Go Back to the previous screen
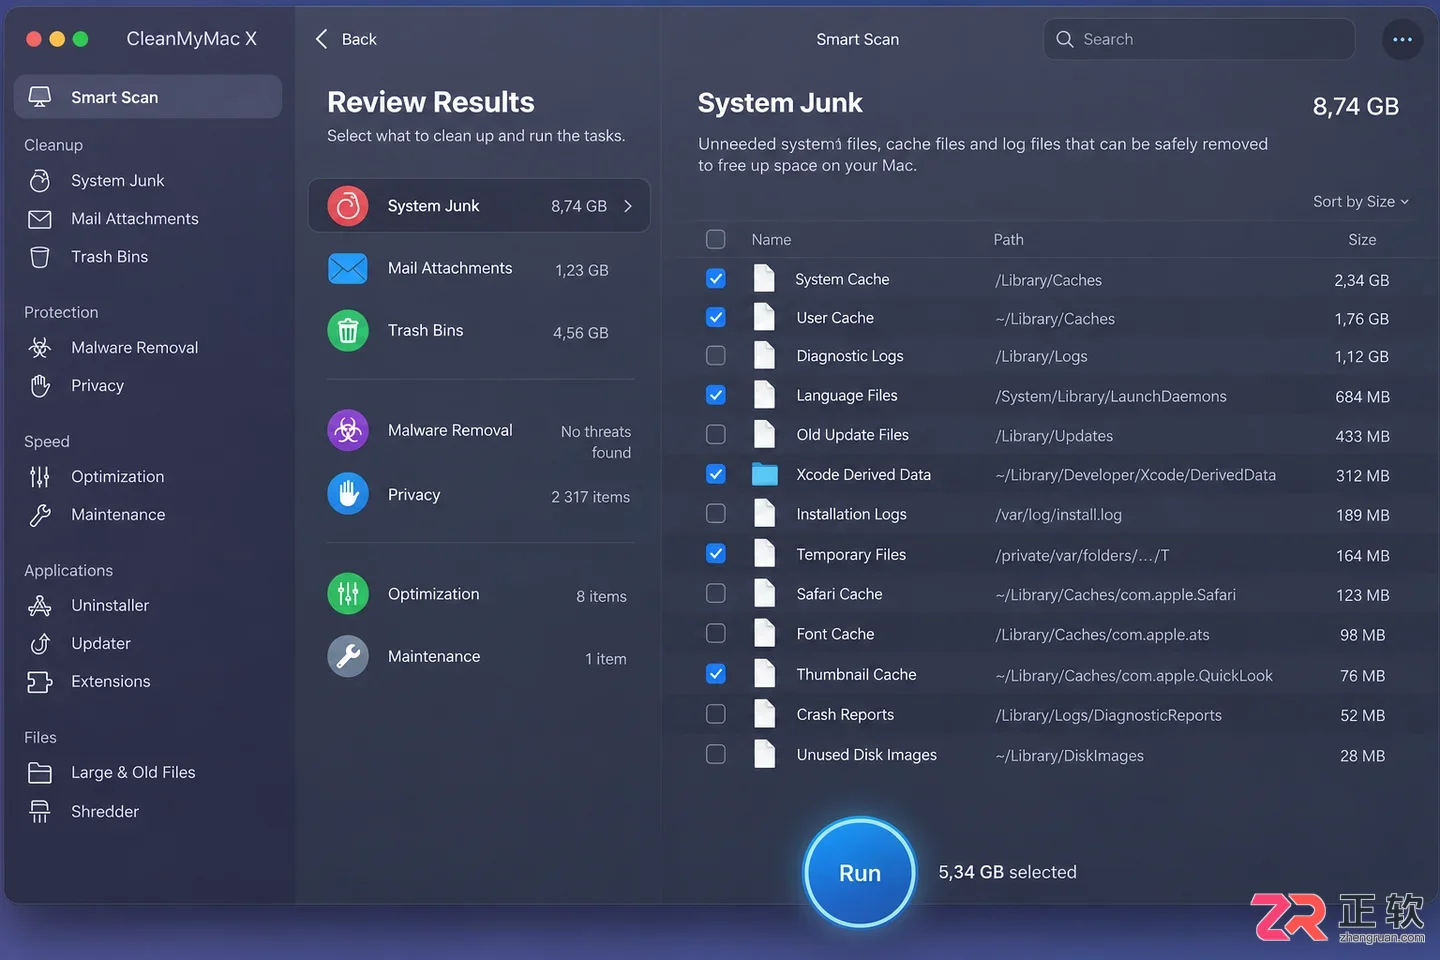 (346, 39)
